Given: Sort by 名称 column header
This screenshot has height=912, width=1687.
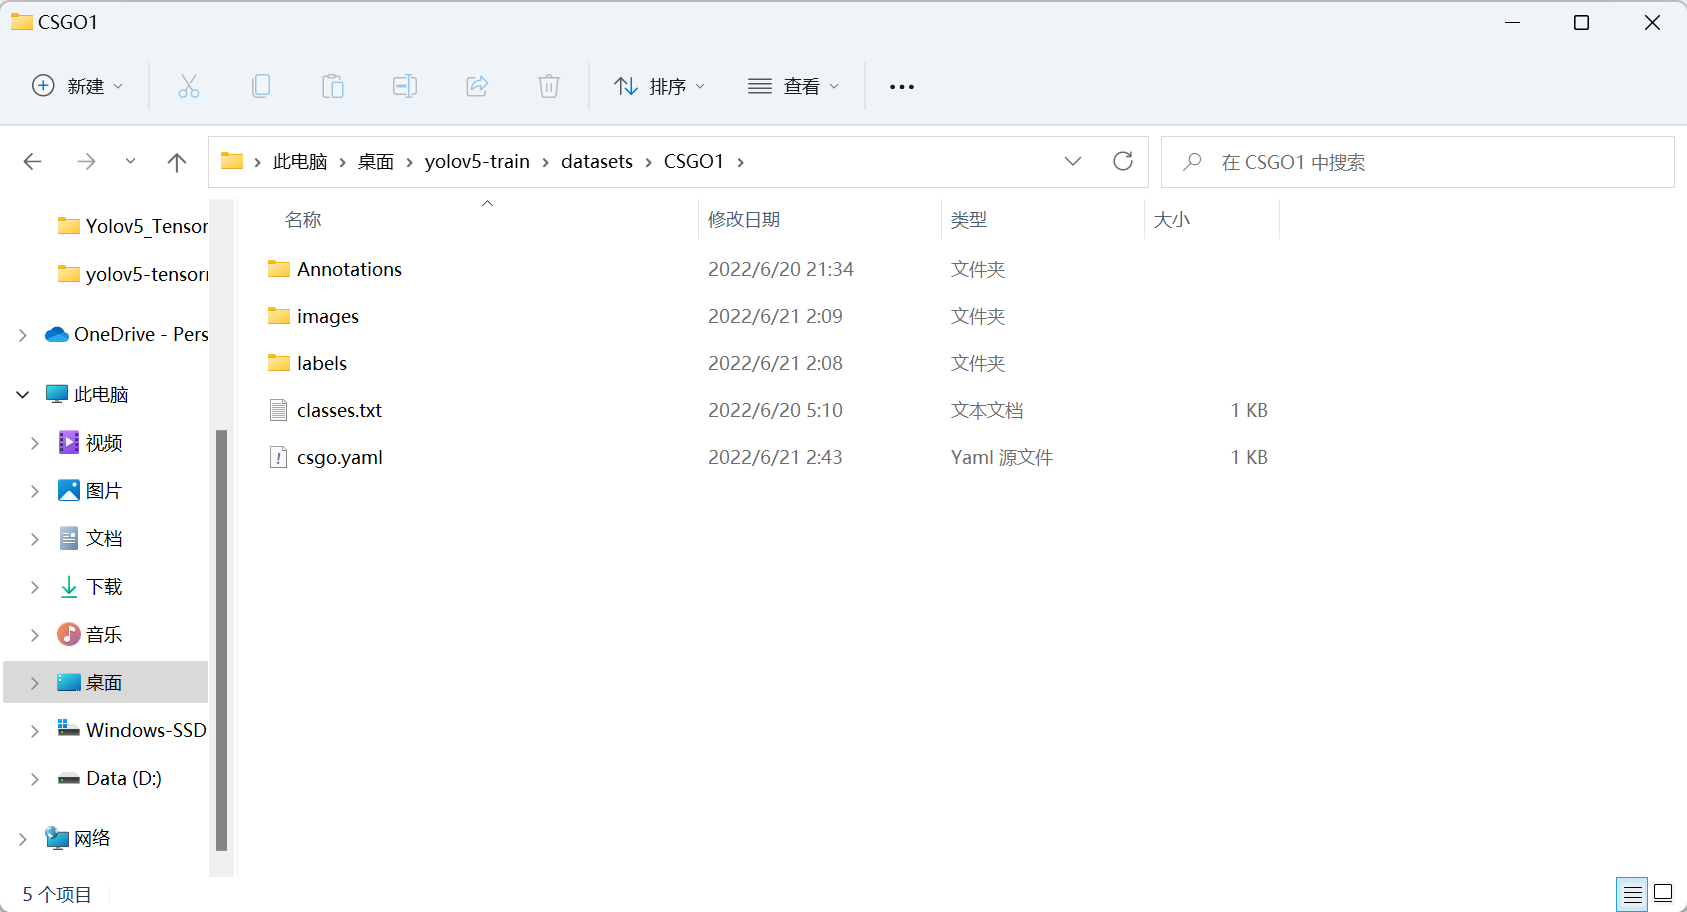Looking at the screenshot, I should (303, 220).
